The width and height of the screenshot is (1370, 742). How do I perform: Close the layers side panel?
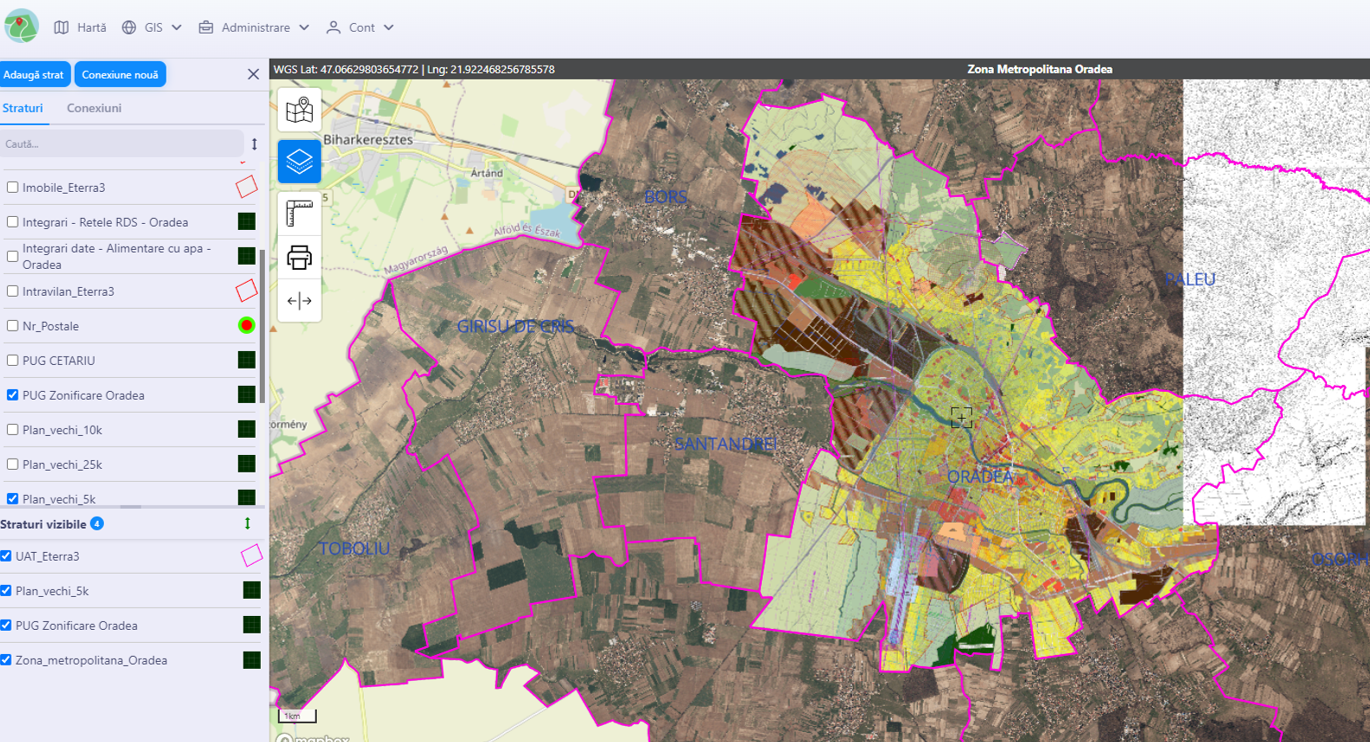[x=253, y=74]
